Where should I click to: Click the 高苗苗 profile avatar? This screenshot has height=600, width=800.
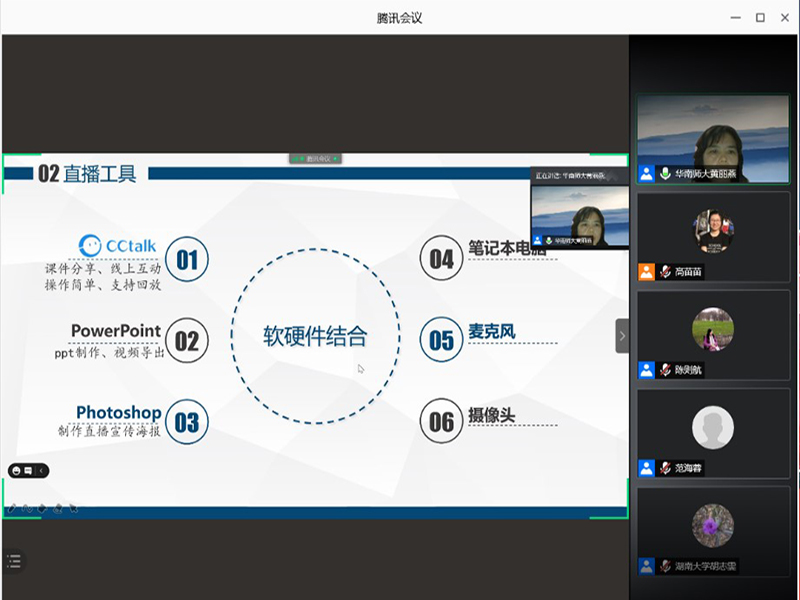tap(713, 231)
